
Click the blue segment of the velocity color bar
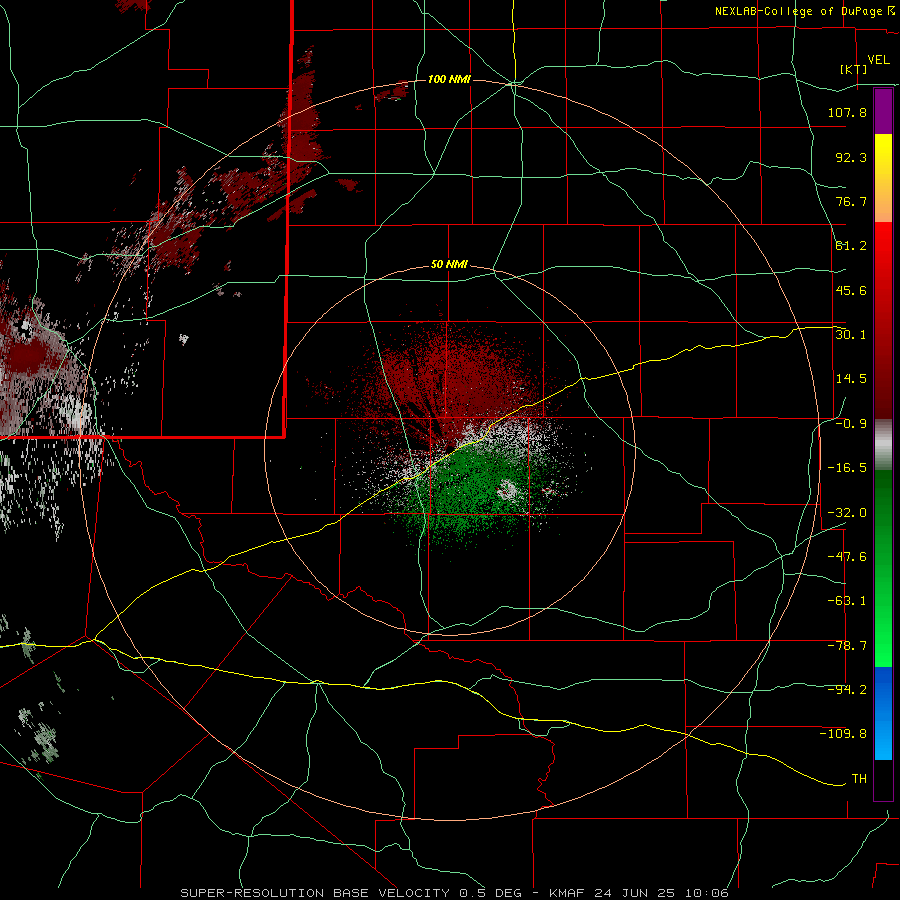883,713
